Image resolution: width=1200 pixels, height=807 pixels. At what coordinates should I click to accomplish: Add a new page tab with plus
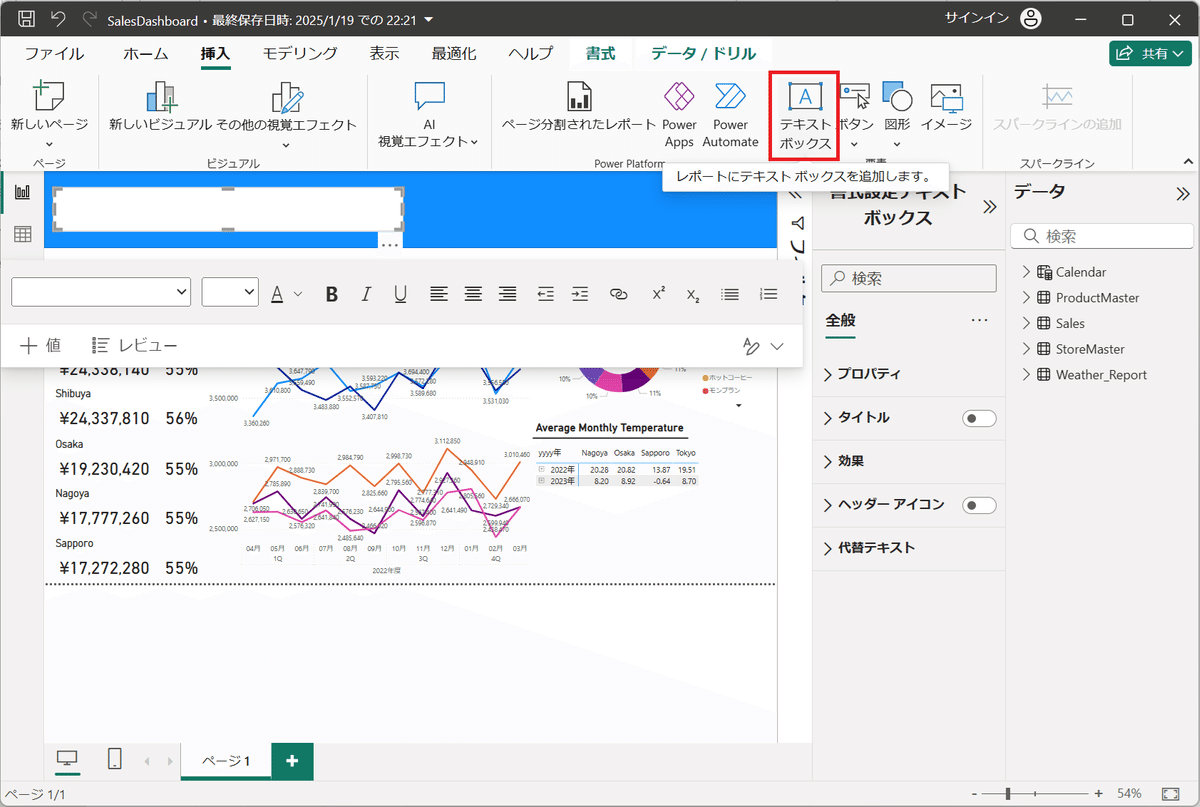click(292, 761)
